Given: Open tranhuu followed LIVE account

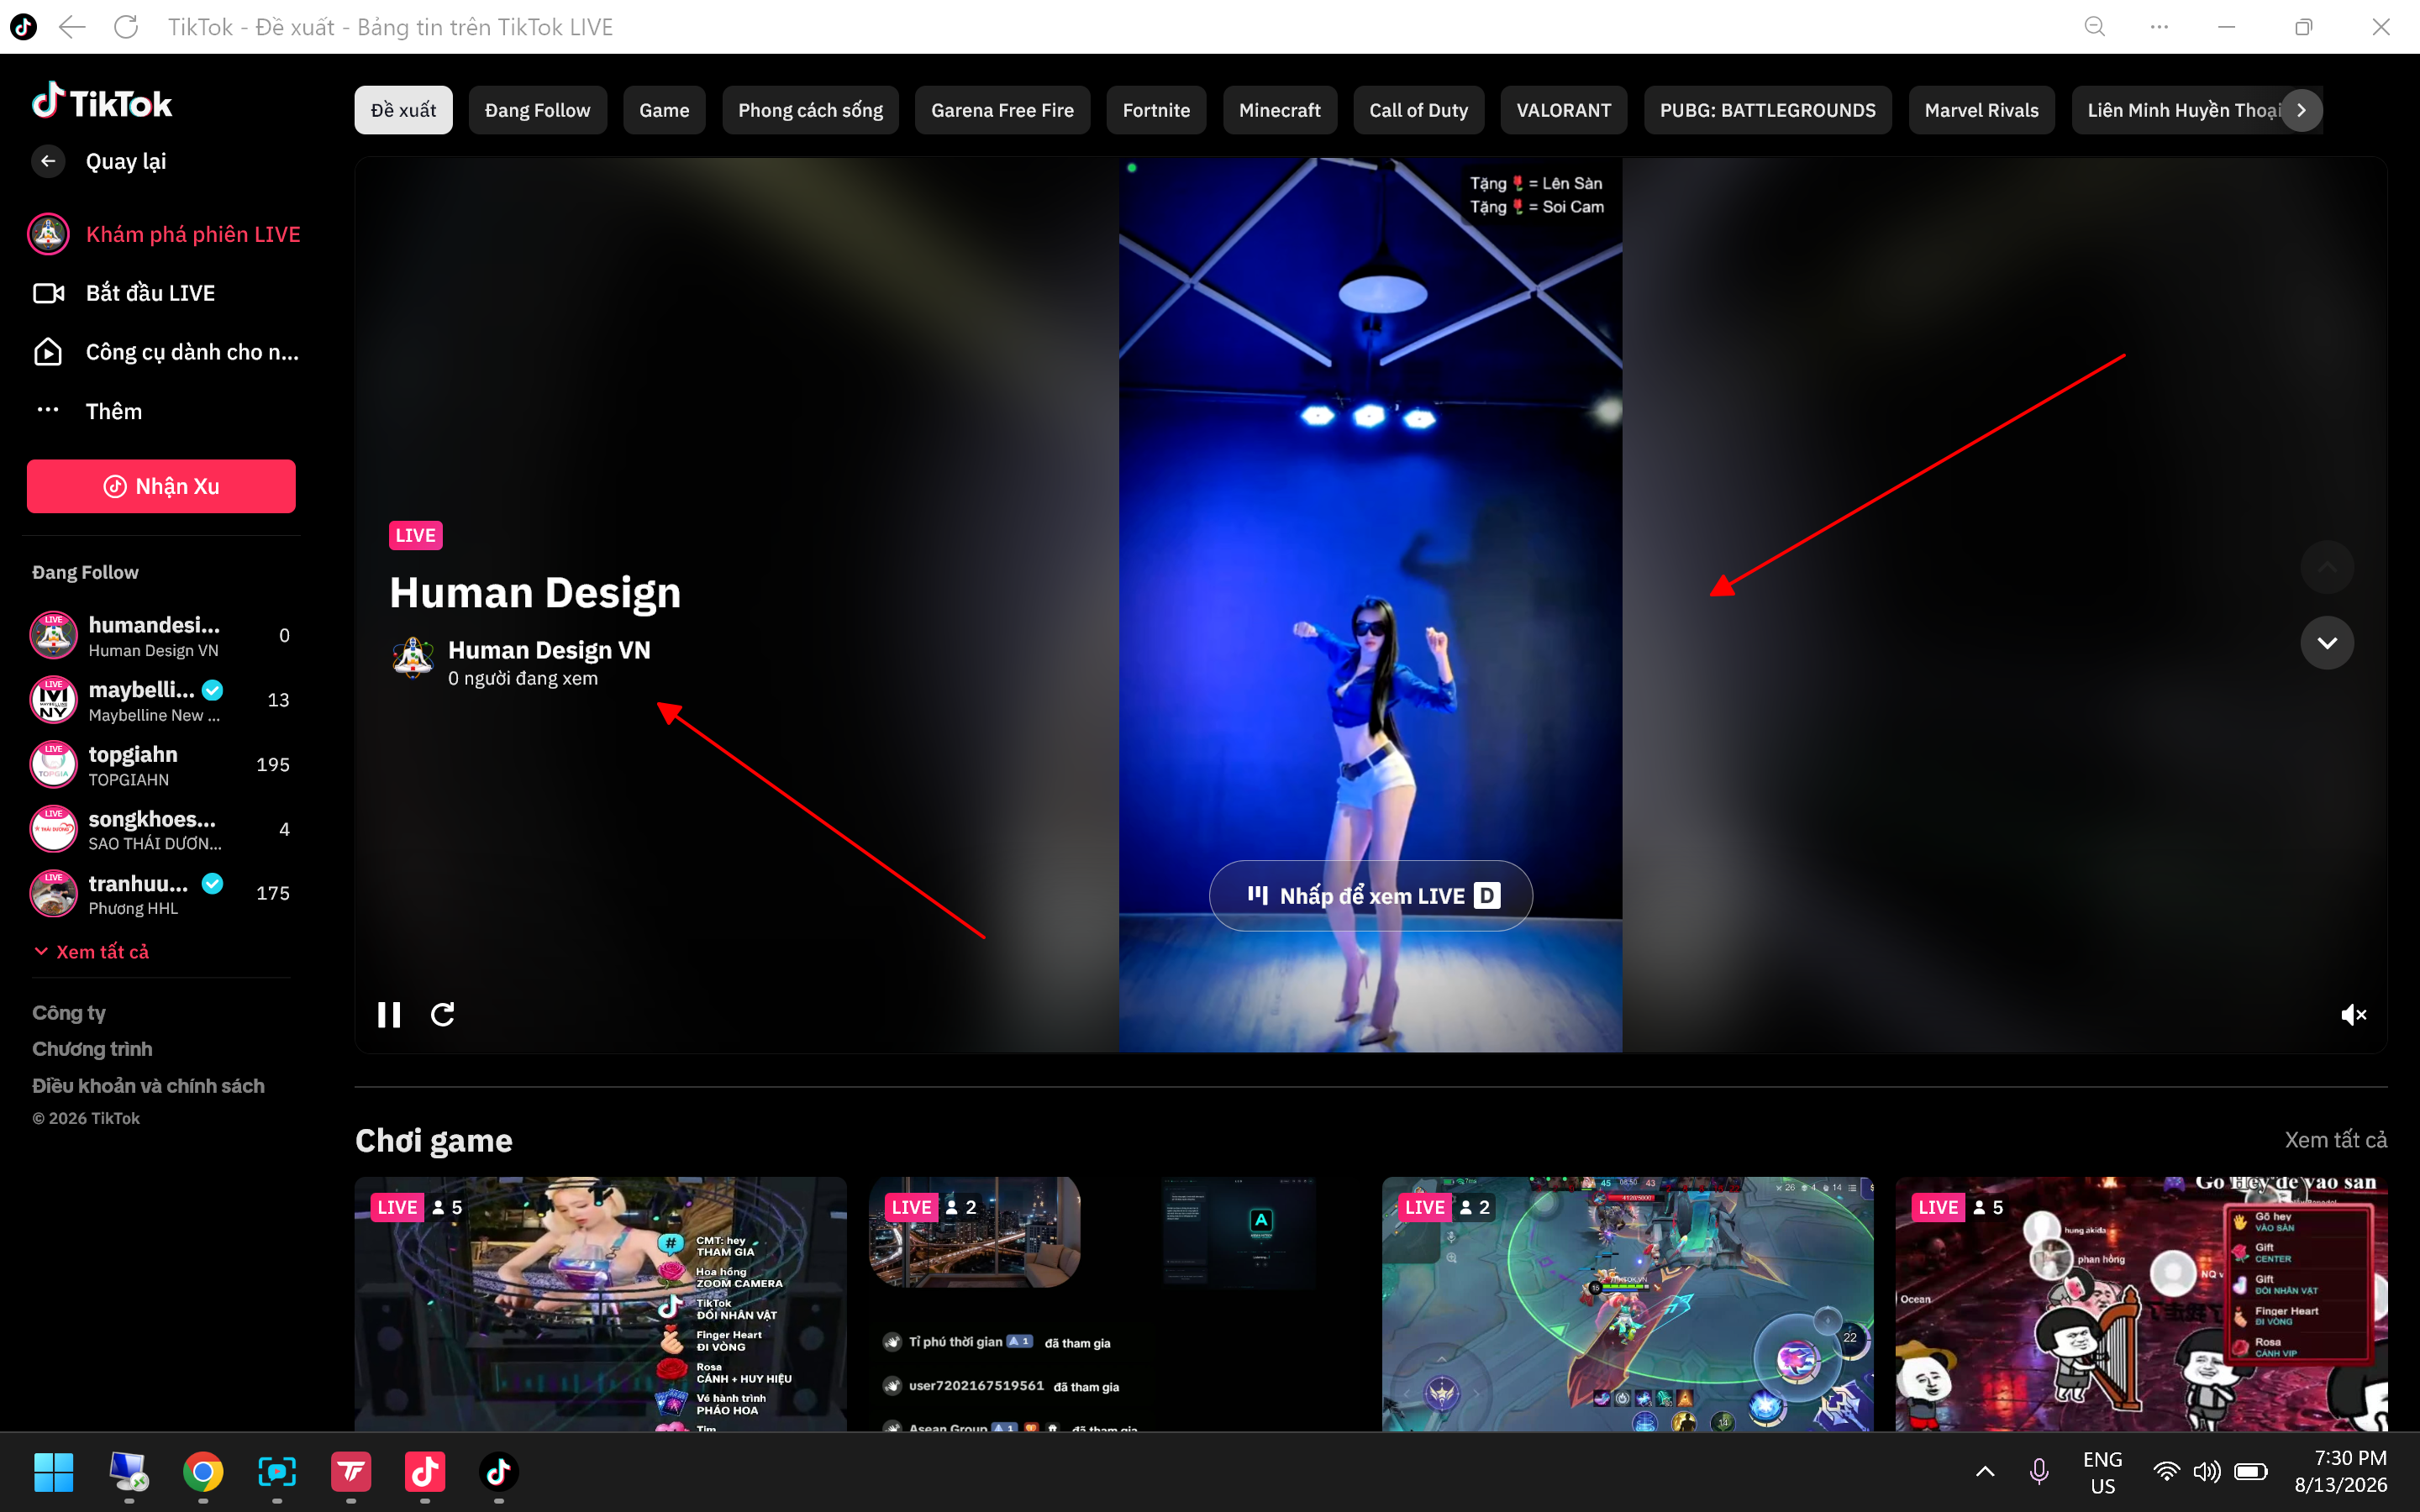Looking at the screenshot, I should point(161,894).
